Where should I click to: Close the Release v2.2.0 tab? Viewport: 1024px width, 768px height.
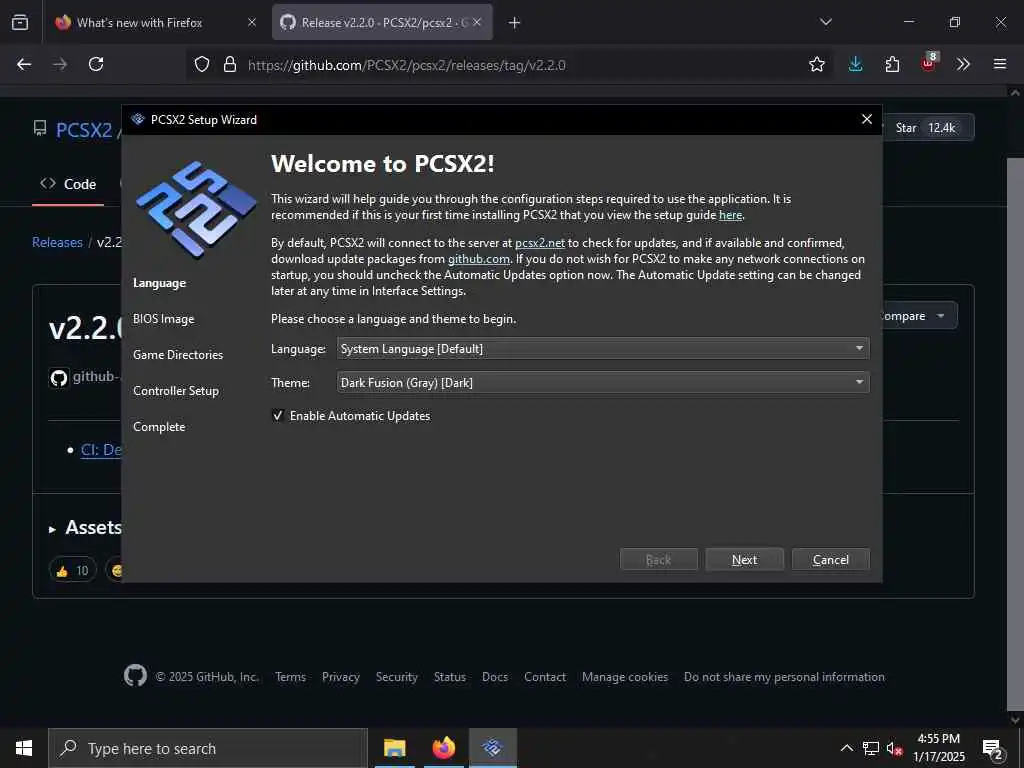[x=477, y=22]
